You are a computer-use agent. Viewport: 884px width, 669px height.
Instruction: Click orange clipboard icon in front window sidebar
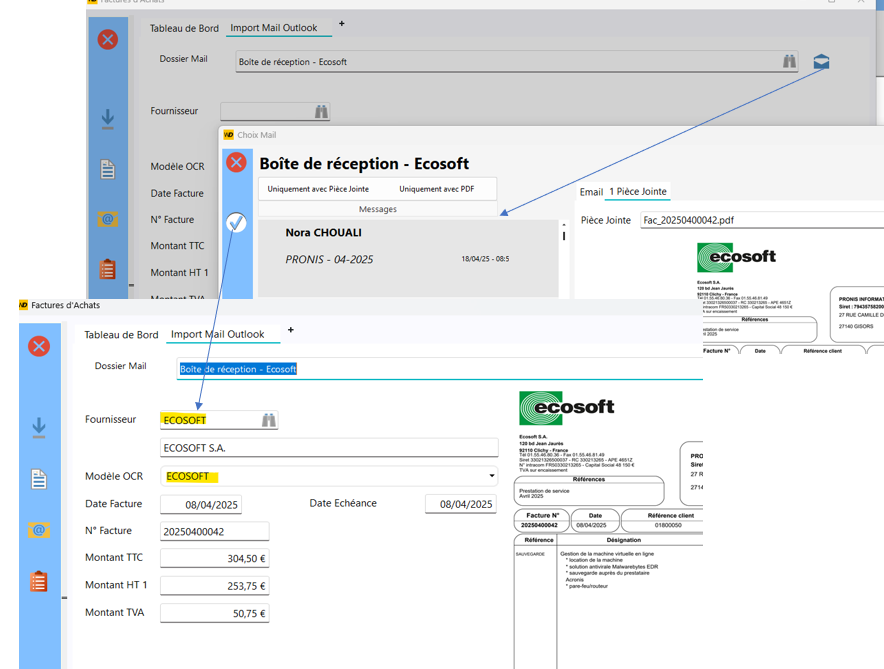39,582
